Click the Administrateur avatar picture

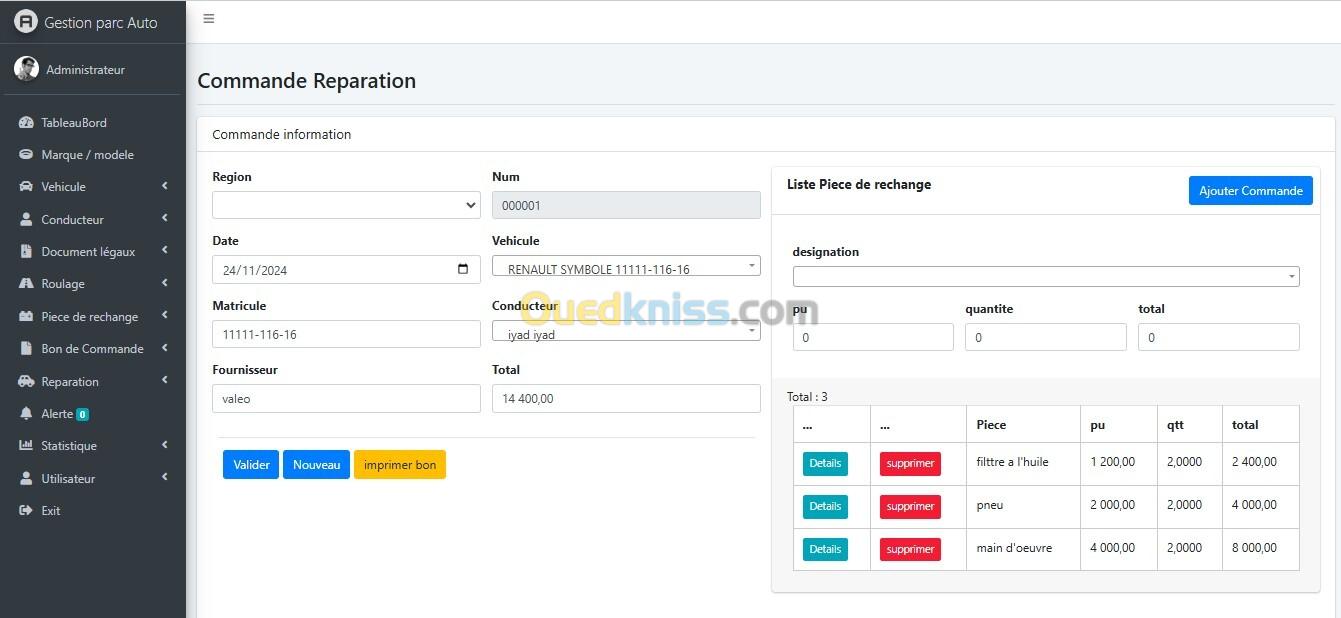(26, 69)
